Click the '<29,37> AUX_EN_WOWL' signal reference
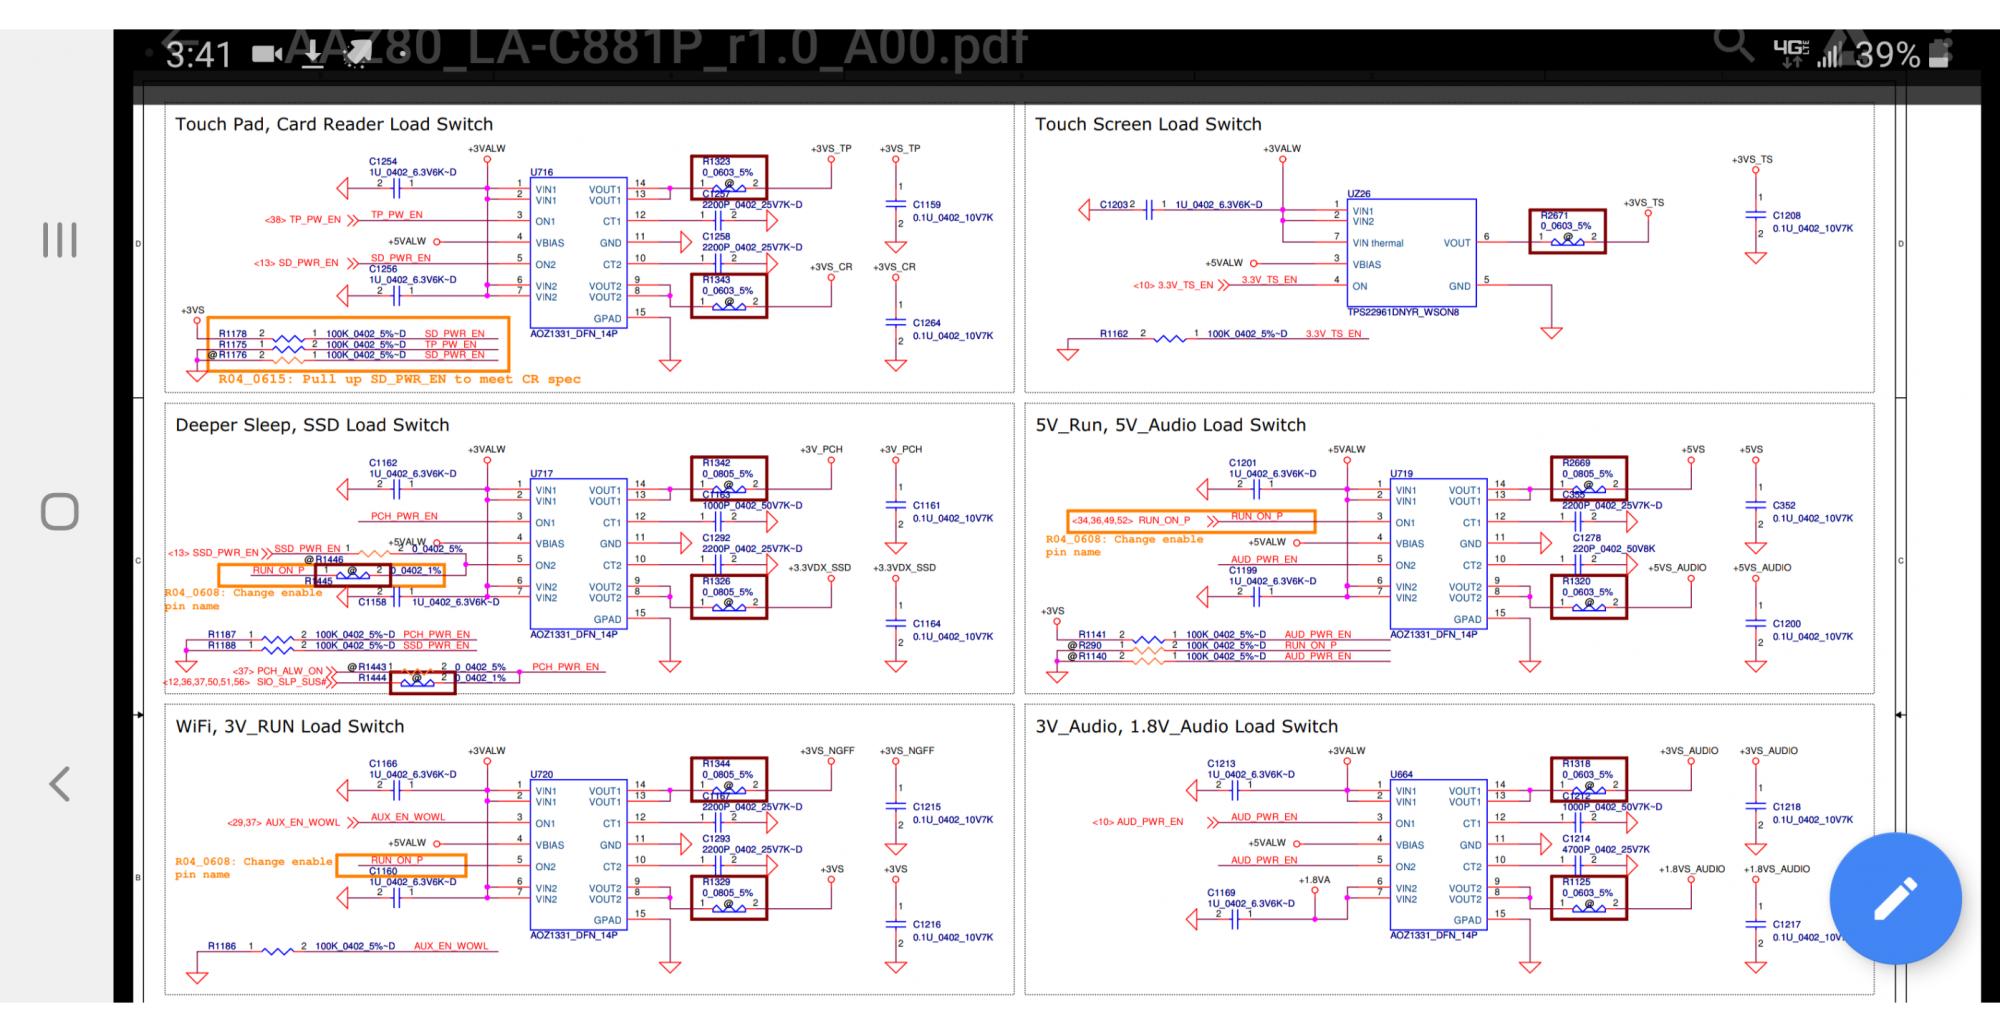Viewport: 2000px width, 1032px height. pyautogui.click(x=284, y=823)
